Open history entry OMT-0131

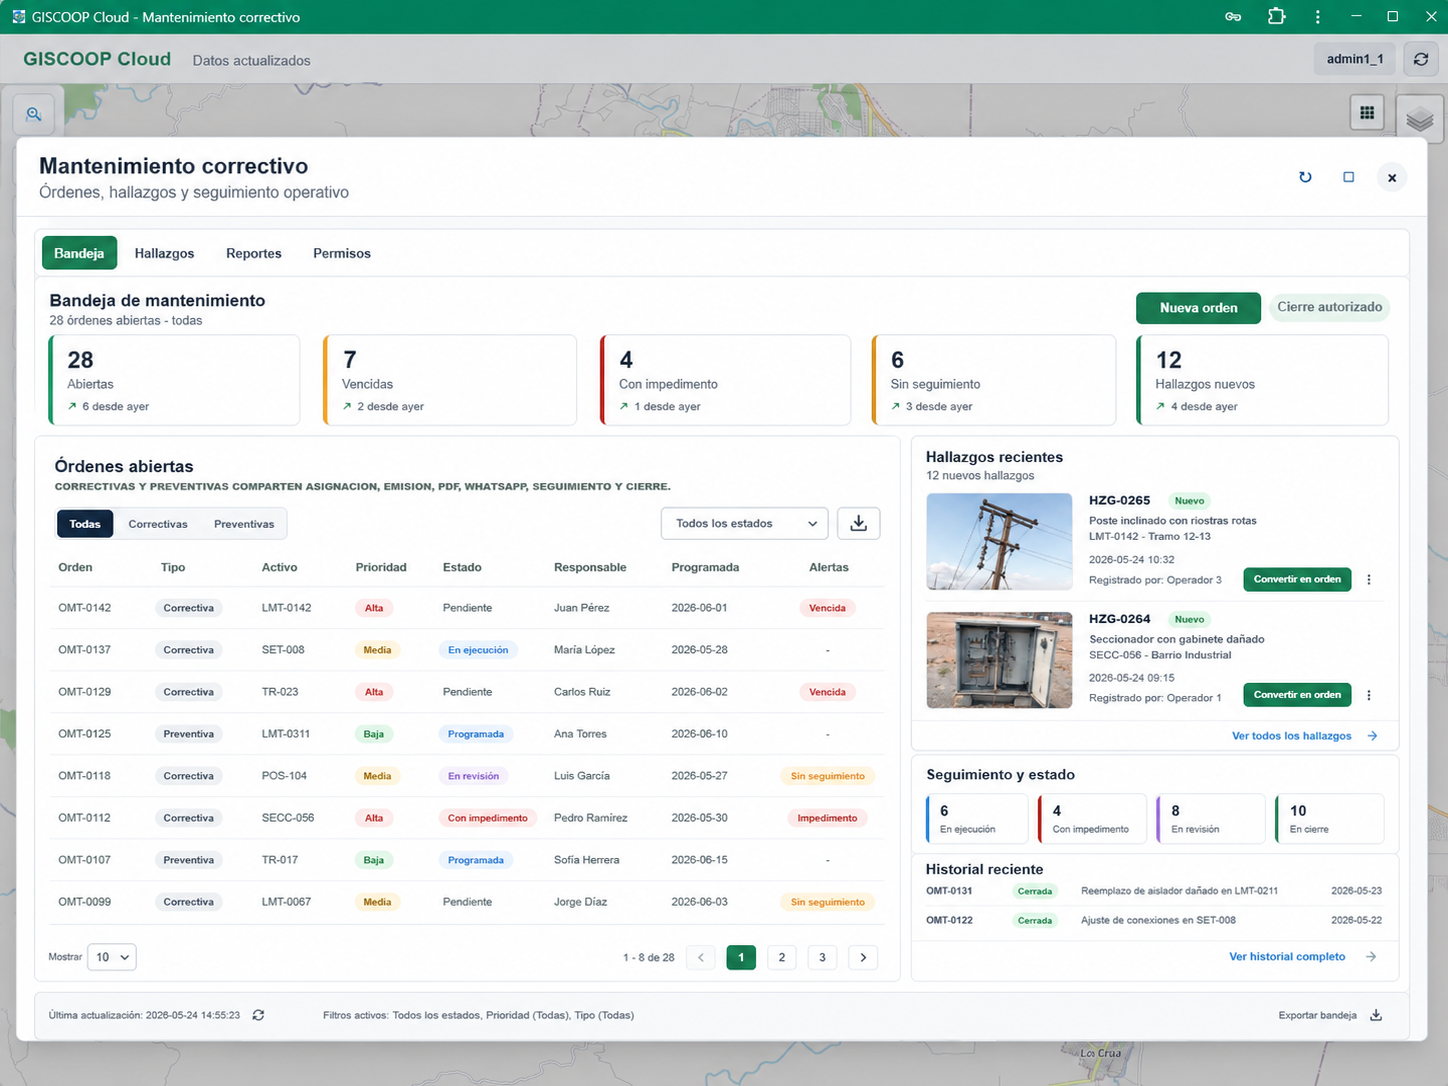1154,891
